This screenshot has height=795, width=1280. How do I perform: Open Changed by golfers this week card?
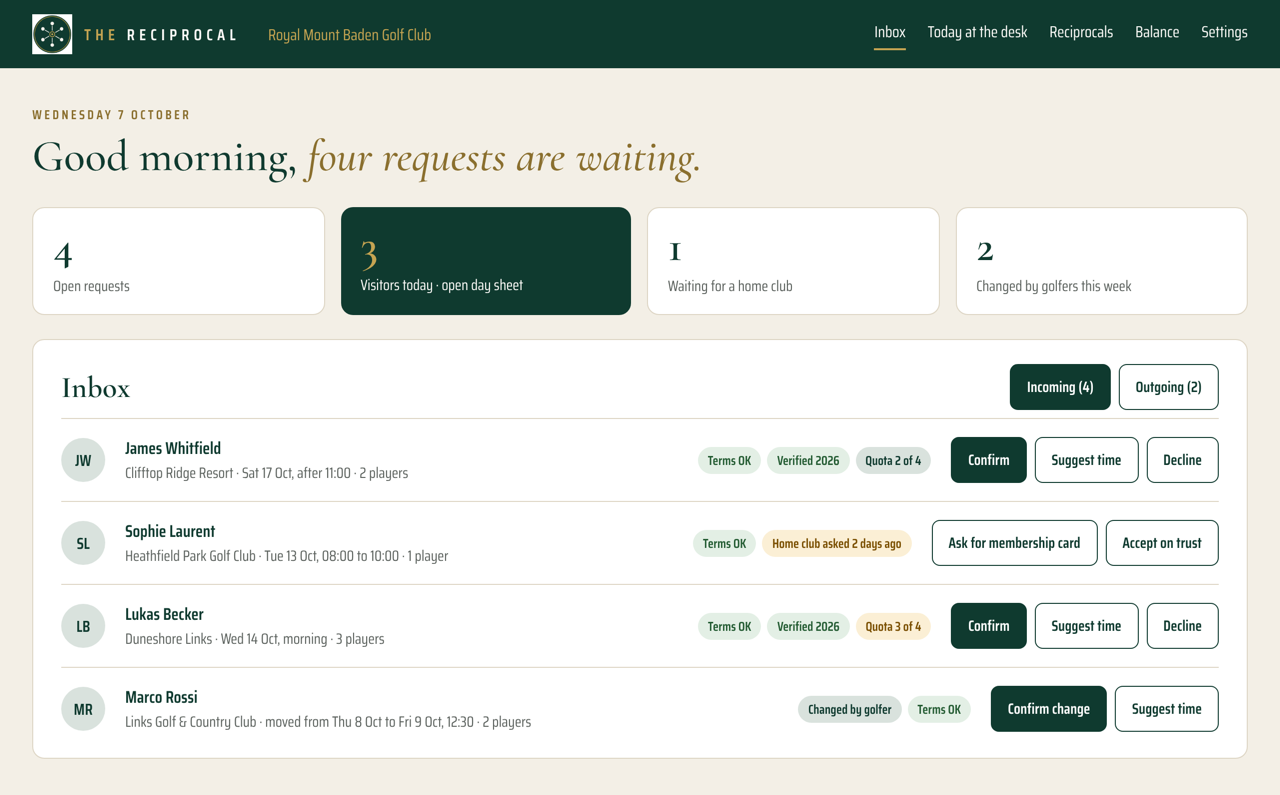click(x=1102, y=261)
